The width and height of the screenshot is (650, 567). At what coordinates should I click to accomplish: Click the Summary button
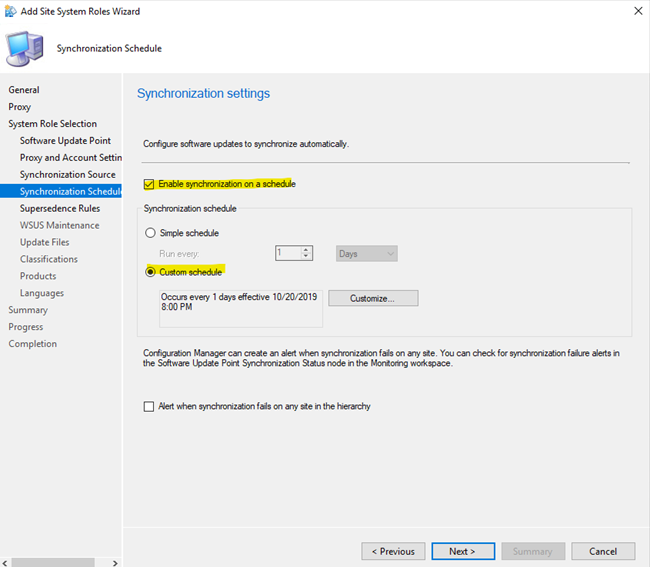[533, 551]
